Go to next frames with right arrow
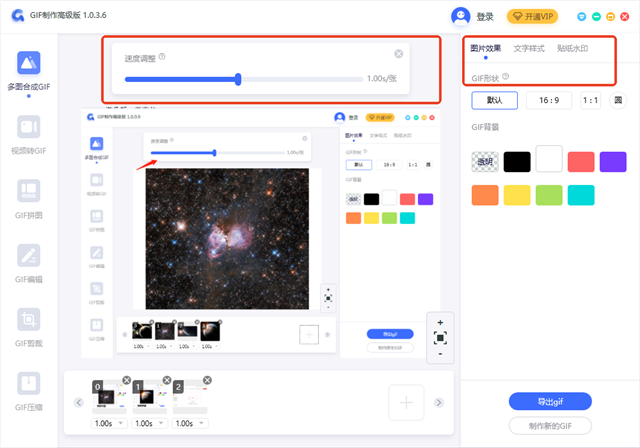 (x=439, y=403)
